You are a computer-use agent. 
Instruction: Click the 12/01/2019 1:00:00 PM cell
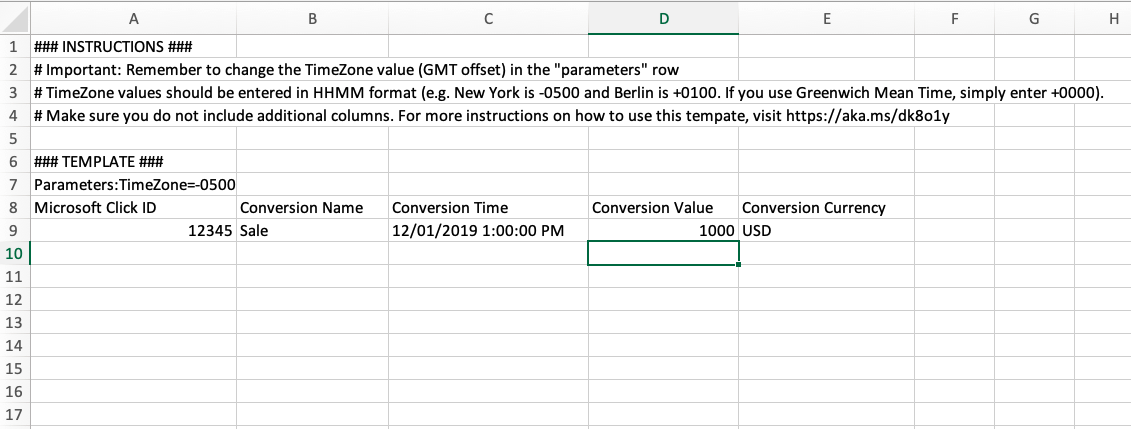click(x=487, y=231)
